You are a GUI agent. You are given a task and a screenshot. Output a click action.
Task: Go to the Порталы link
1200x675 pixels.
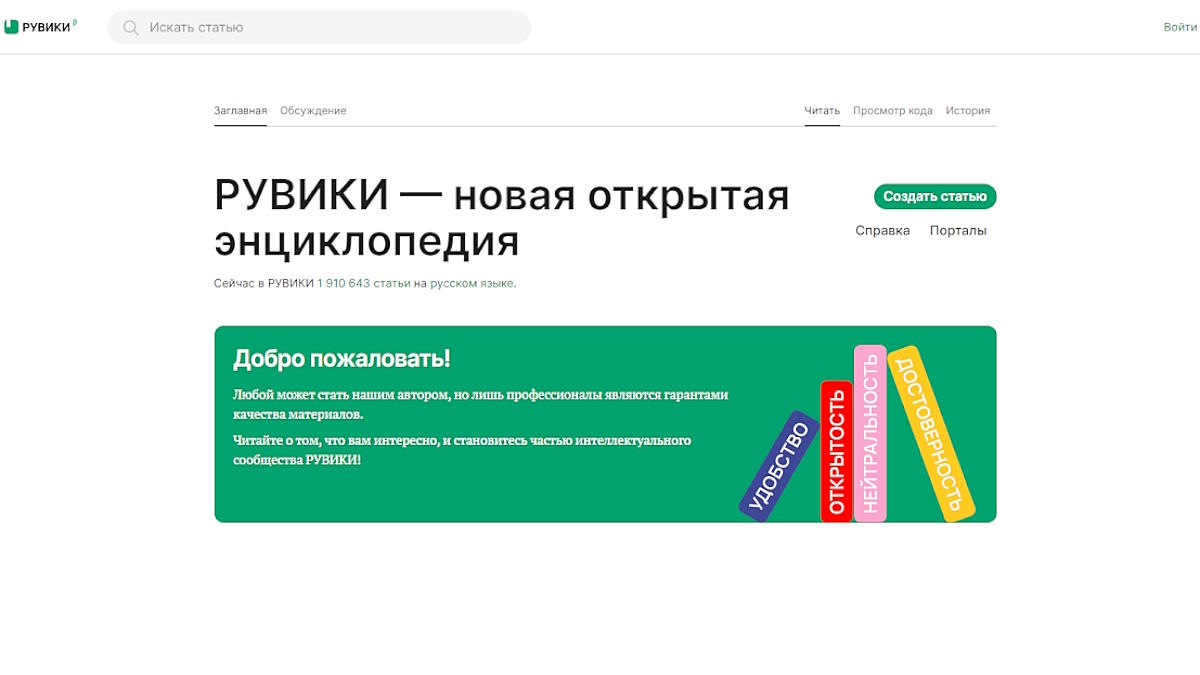pyautogui.click(x=958, y=231)
